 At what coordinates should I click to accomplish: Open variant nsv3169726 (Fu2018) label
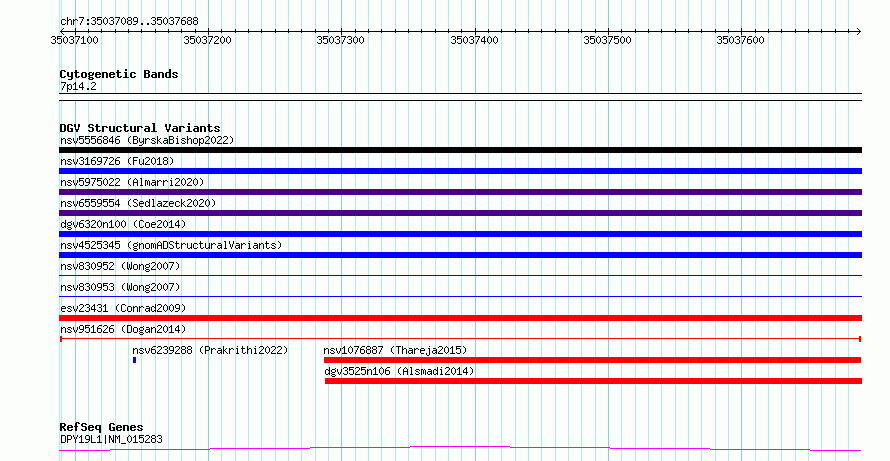[117, 161]
